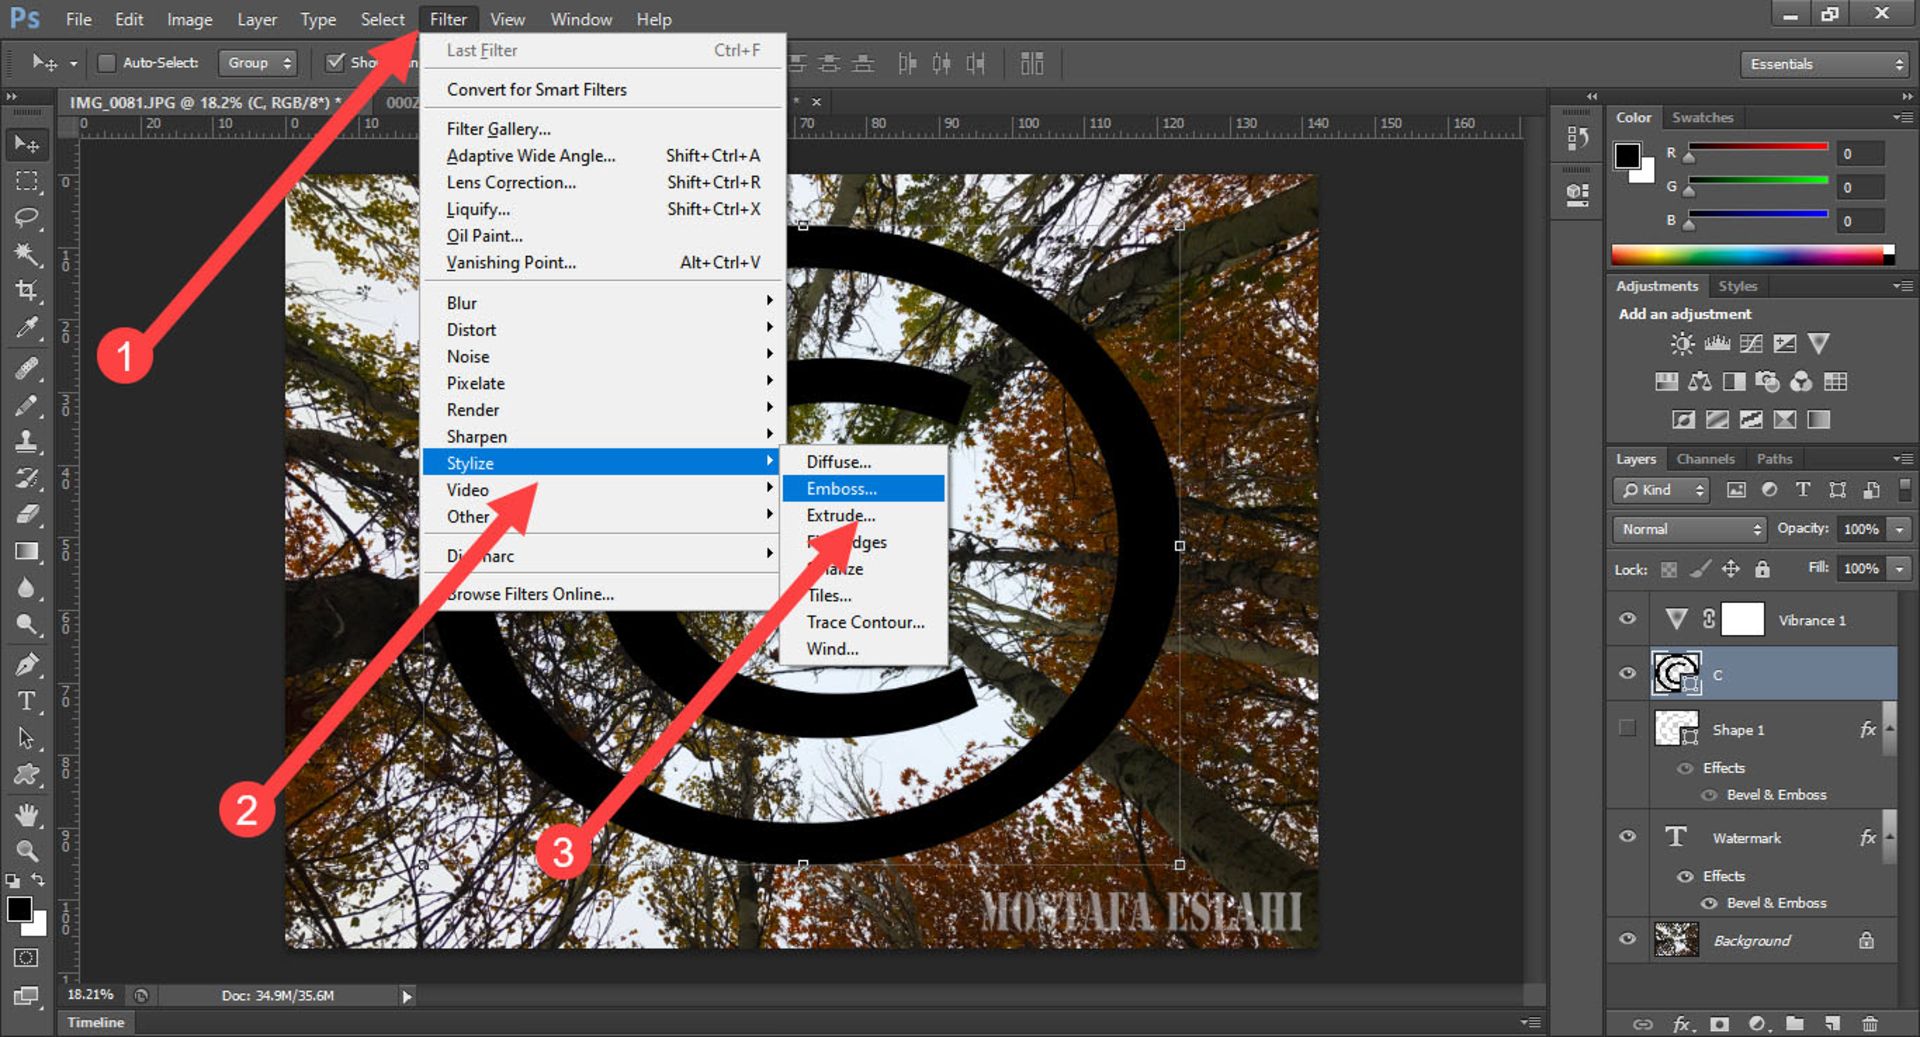Select the Healing Brush tool
Image resolution: width=1920 pixels, height=1037 pixels.
(x=26, y=368)
